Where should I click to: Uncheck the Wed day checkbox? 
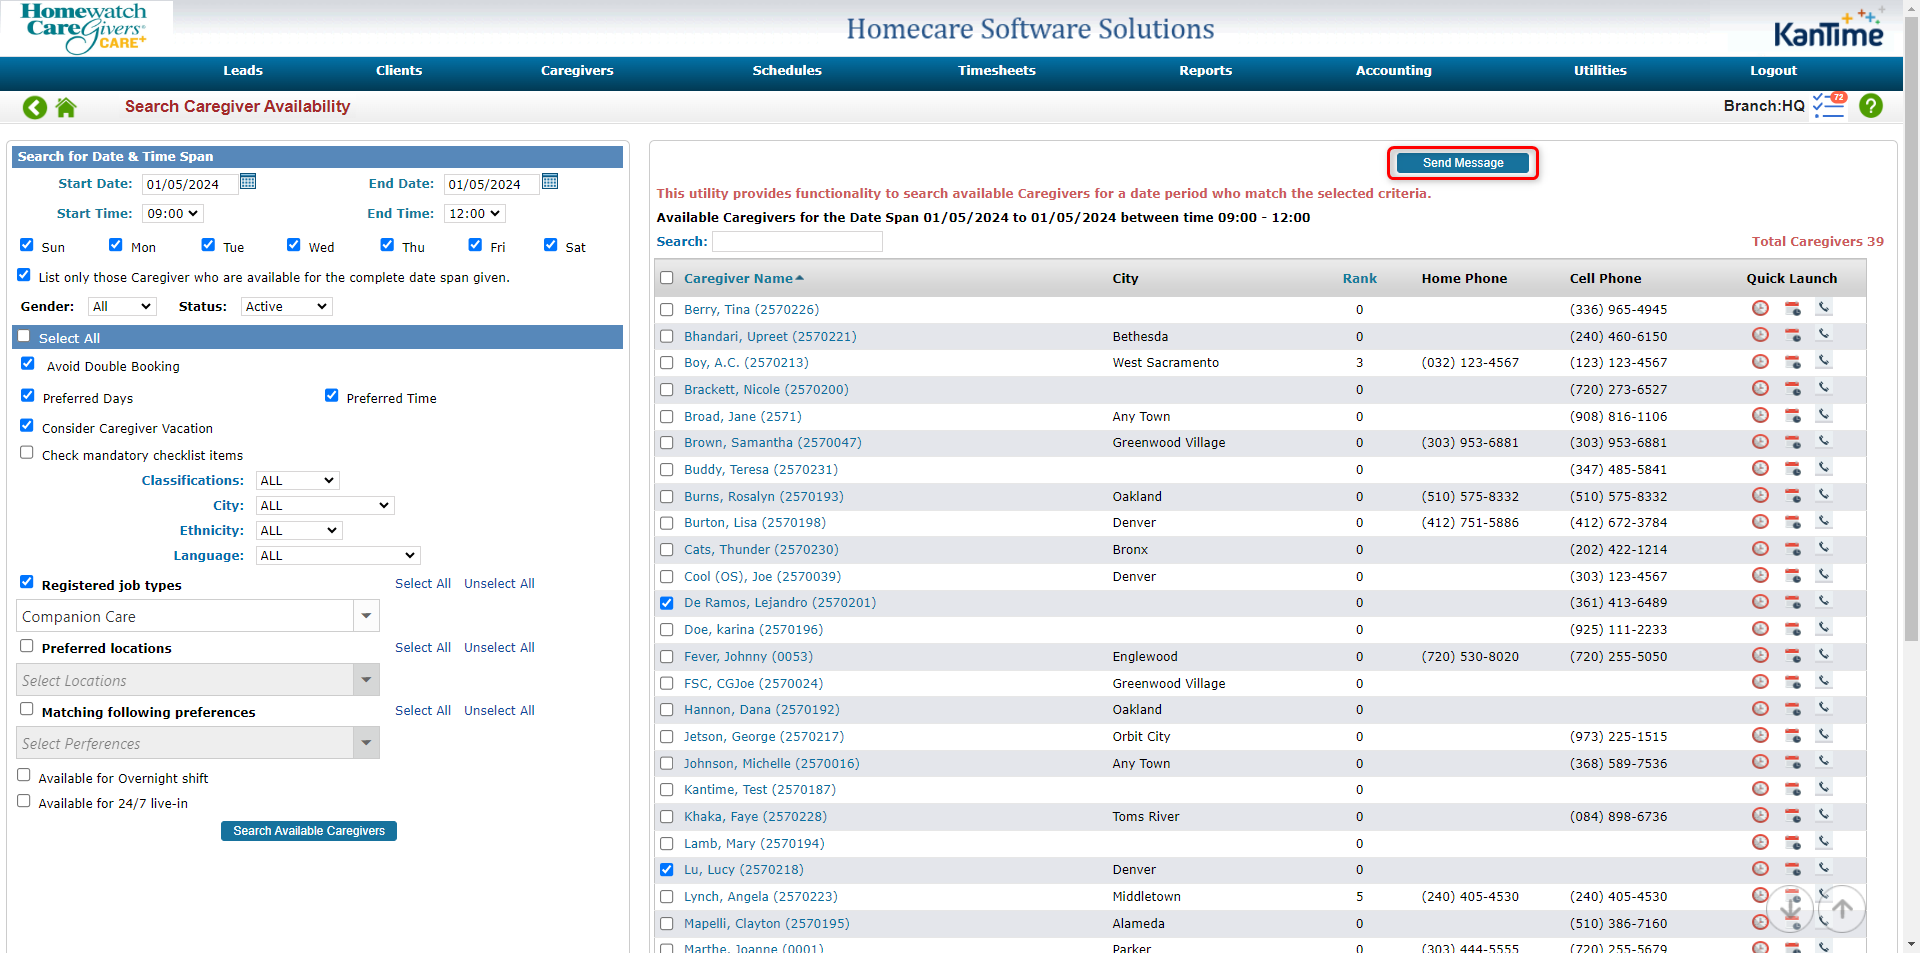coord(294,245)
